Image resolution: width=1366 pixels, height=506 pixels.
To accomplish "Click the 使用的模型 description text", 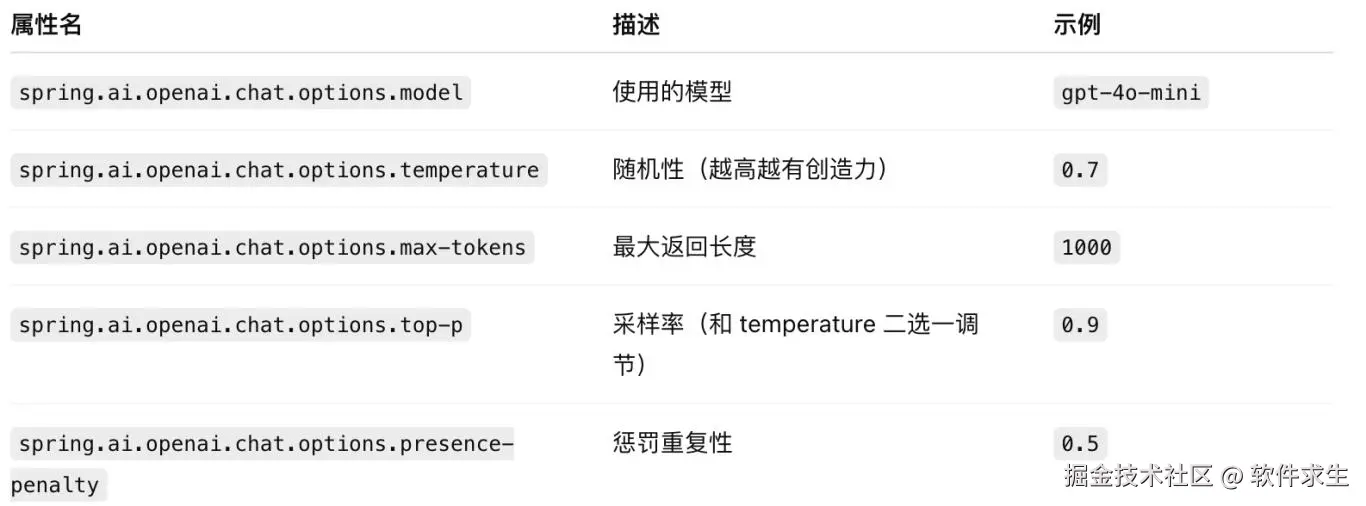I will tap(672, 93).
